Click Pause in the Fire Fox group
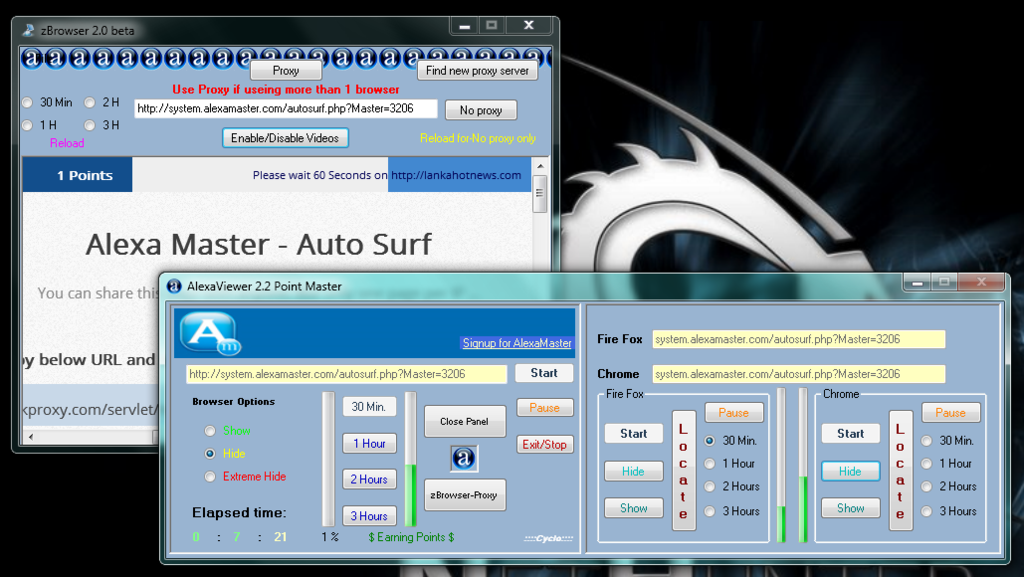The width and height of the screenshot is (1024, 577). click(x=733, y=413)
